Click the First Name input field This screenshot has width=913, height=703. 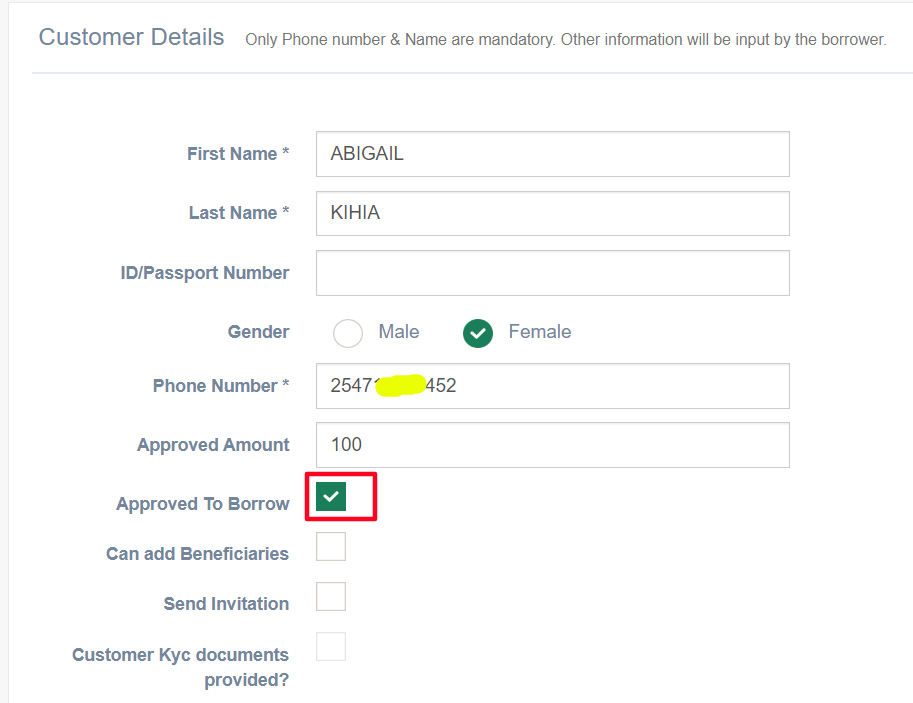(552, 154)
